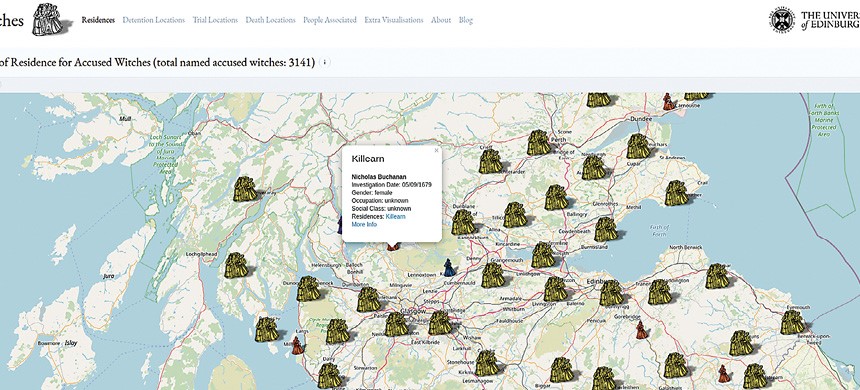Click yellow witch cluster east of Glasgow
The width and height of the screenshot is (860, 390).
pyautogui.click(x=440, y=323)
